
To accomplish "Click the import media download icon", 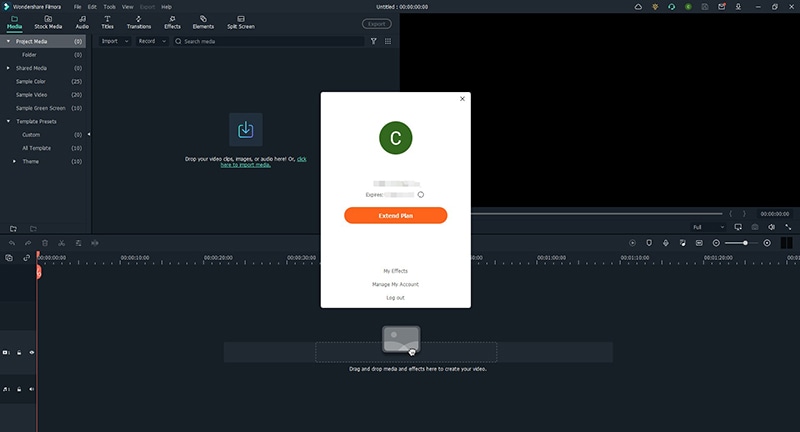I will (245, 130).
